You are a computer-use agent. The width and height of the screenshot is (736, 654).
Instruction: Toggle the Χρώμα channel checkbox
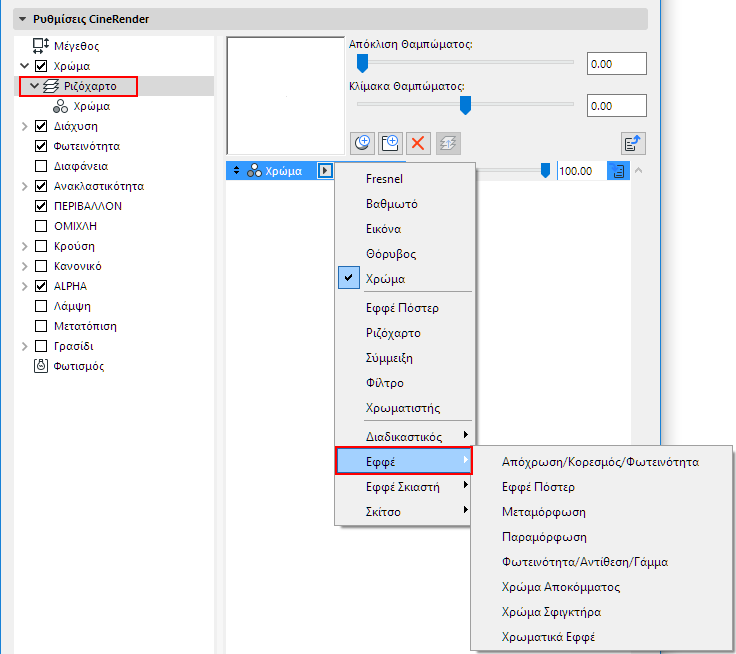pos(41,66)
